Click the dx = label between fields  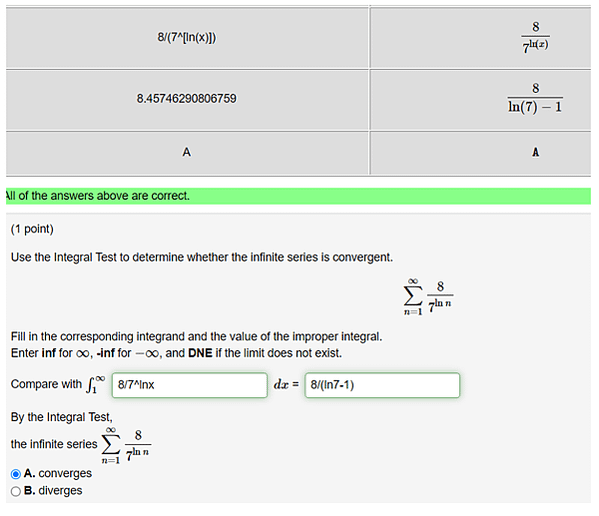(286, 384)
